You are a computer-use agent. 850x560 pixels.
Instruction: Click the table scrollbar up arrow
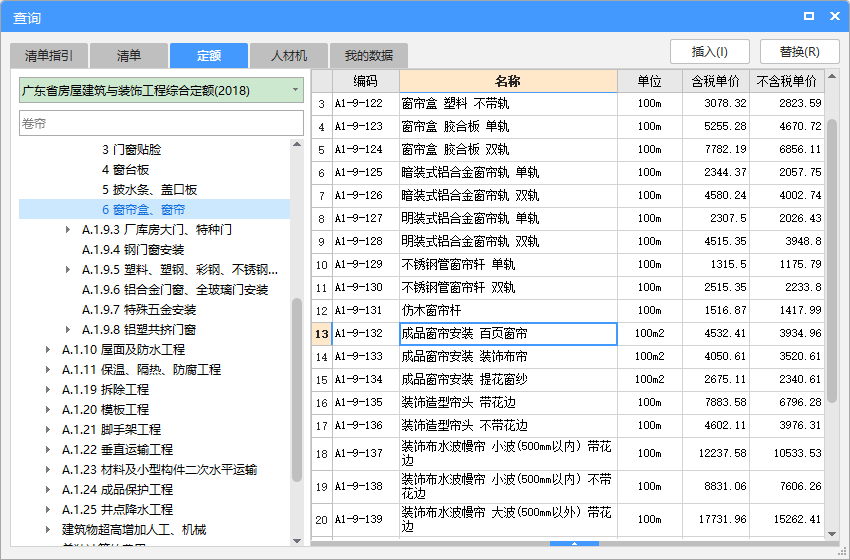(832, 76)
